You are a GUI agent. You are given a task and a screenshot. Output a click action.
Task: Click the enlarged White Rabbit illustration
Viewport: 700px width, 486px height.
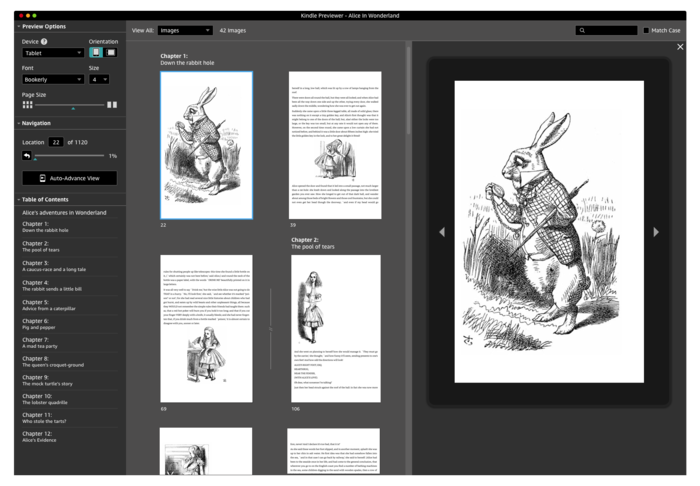[549, 232]
